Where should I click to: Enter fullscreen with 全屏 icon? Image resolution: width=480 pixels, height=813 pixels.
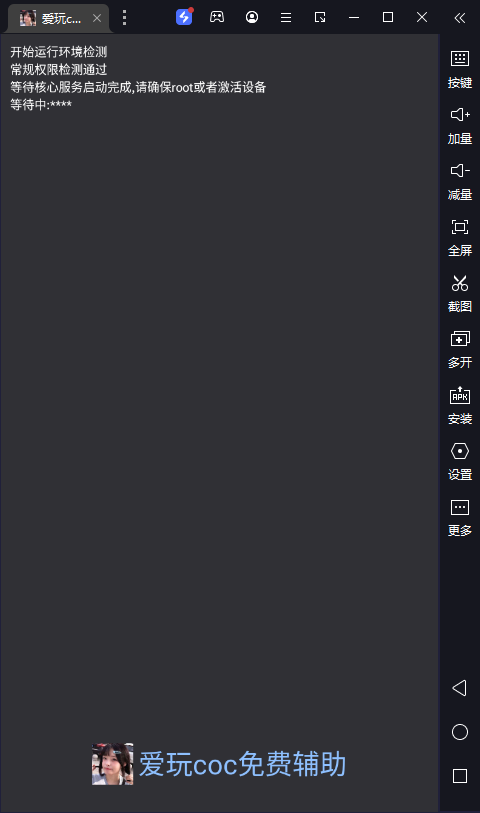pyautogui.click(x=460, y=237)
